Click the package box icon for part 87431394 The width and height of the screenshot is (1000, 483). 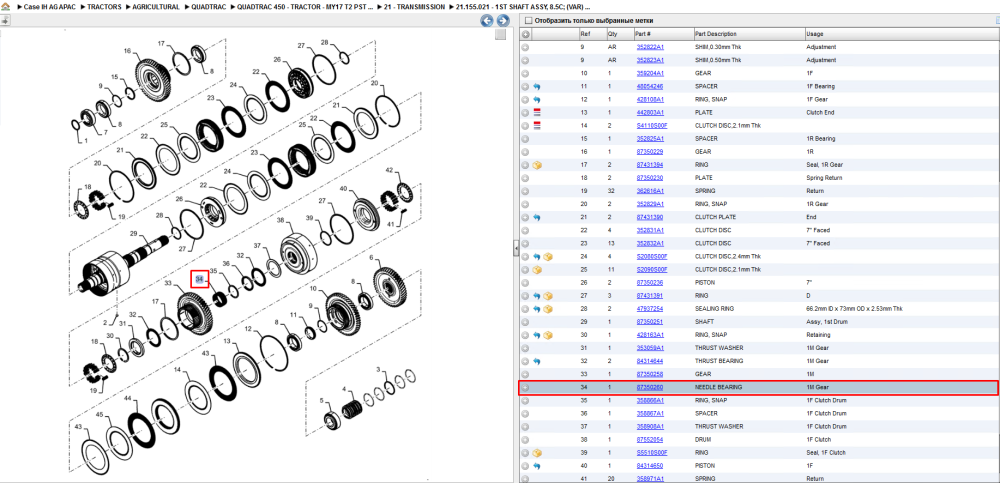click(x=537, y=165)
